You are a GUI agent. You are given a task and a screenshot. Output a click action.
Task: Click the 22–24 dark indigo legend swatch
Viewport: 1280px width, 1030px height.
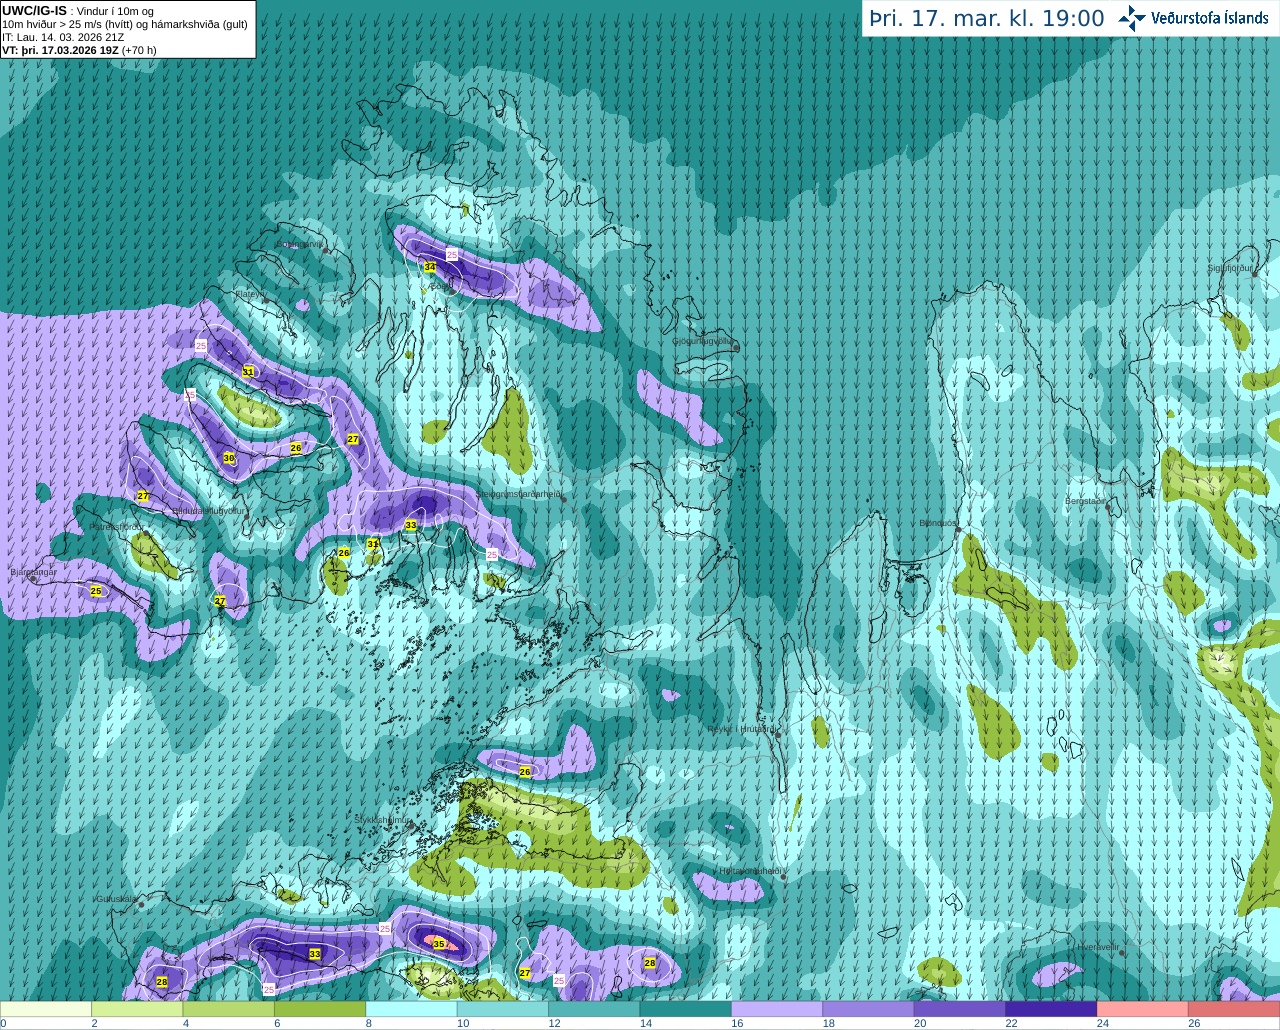pos(1052,1009)
